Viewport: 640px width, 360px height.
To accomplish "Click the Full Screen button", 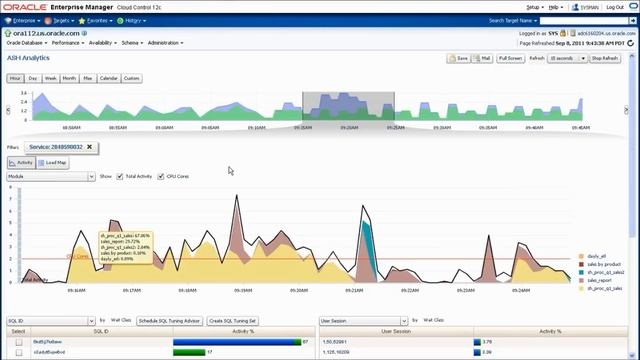I will click(511, 58).
